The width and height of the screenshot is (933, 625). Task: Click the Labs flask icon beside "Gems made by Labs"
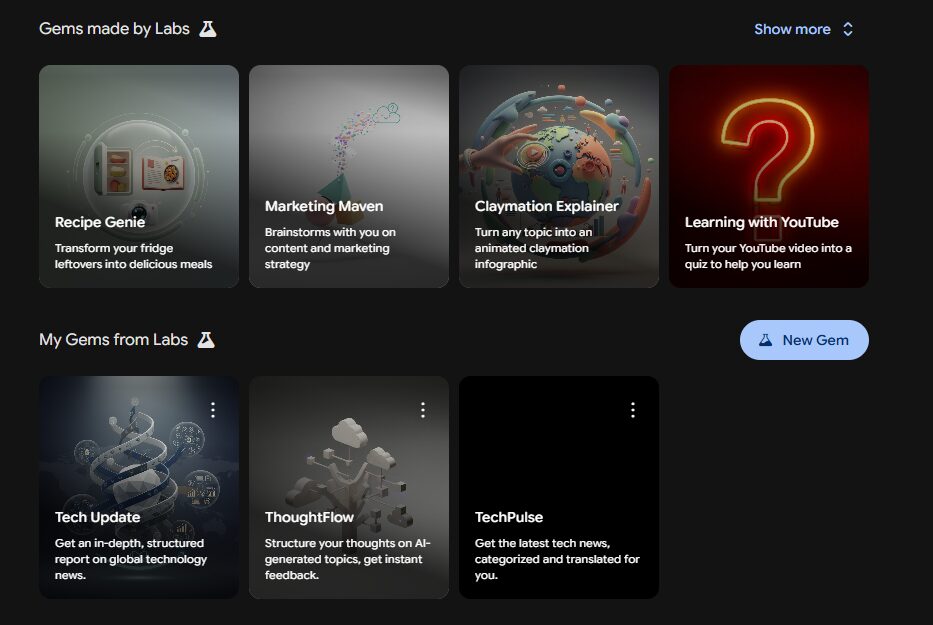tap(207, 29)
